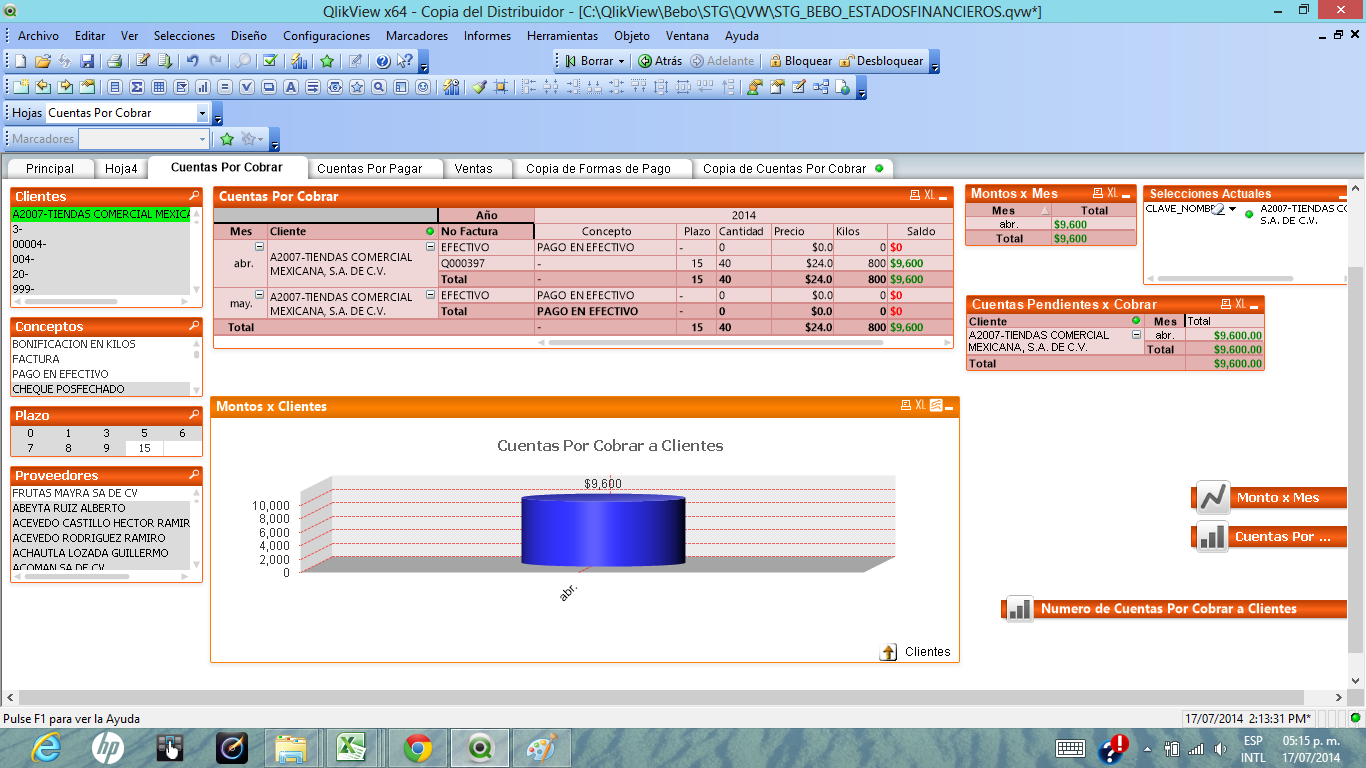
Task: Open Internet Explorer from the taskbar
Action: [46, 747]
